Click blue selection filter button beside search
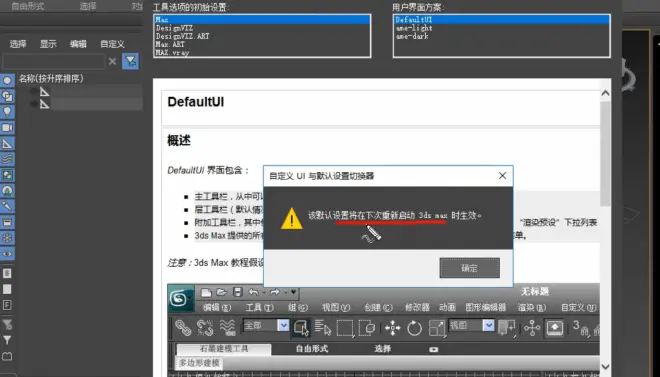This screenshot has width=660, height=377. pyautogui.click(x=130, y=61)
